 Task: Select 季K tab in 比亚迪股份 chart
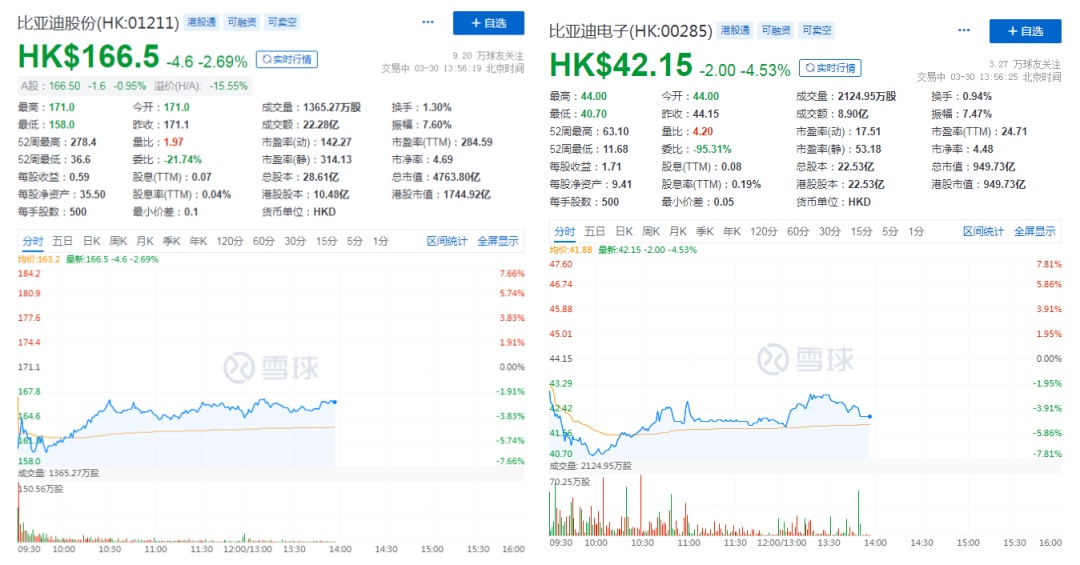point(172,241)
